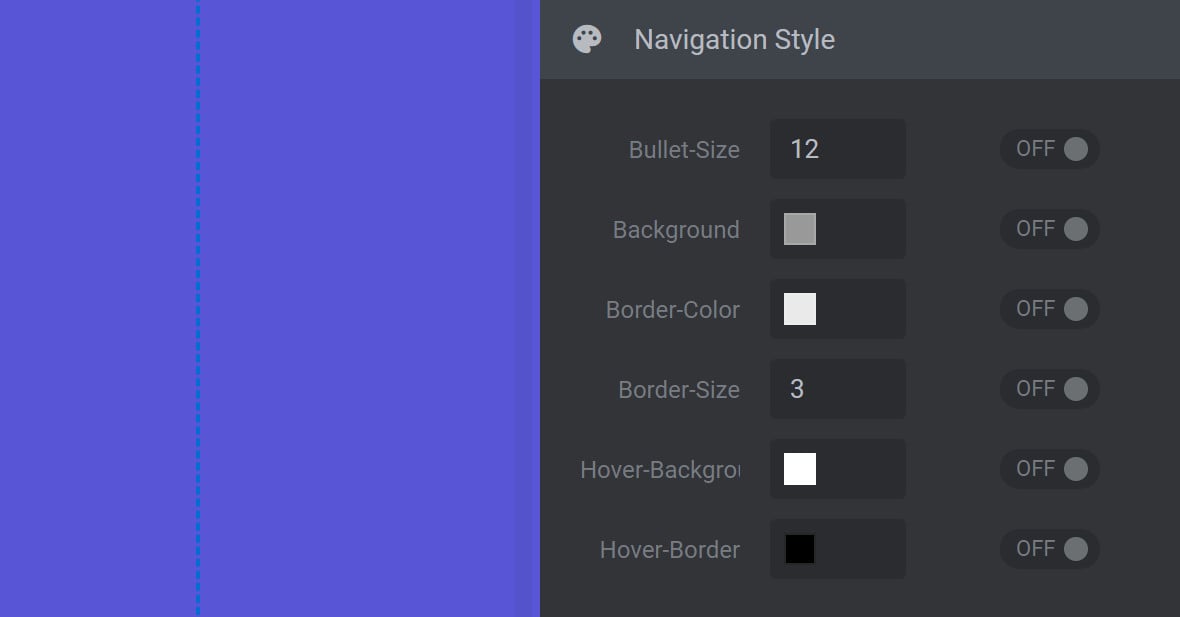
Task: Toggle the Hover-Border OFF switch
Action: tap(1050, 549)
